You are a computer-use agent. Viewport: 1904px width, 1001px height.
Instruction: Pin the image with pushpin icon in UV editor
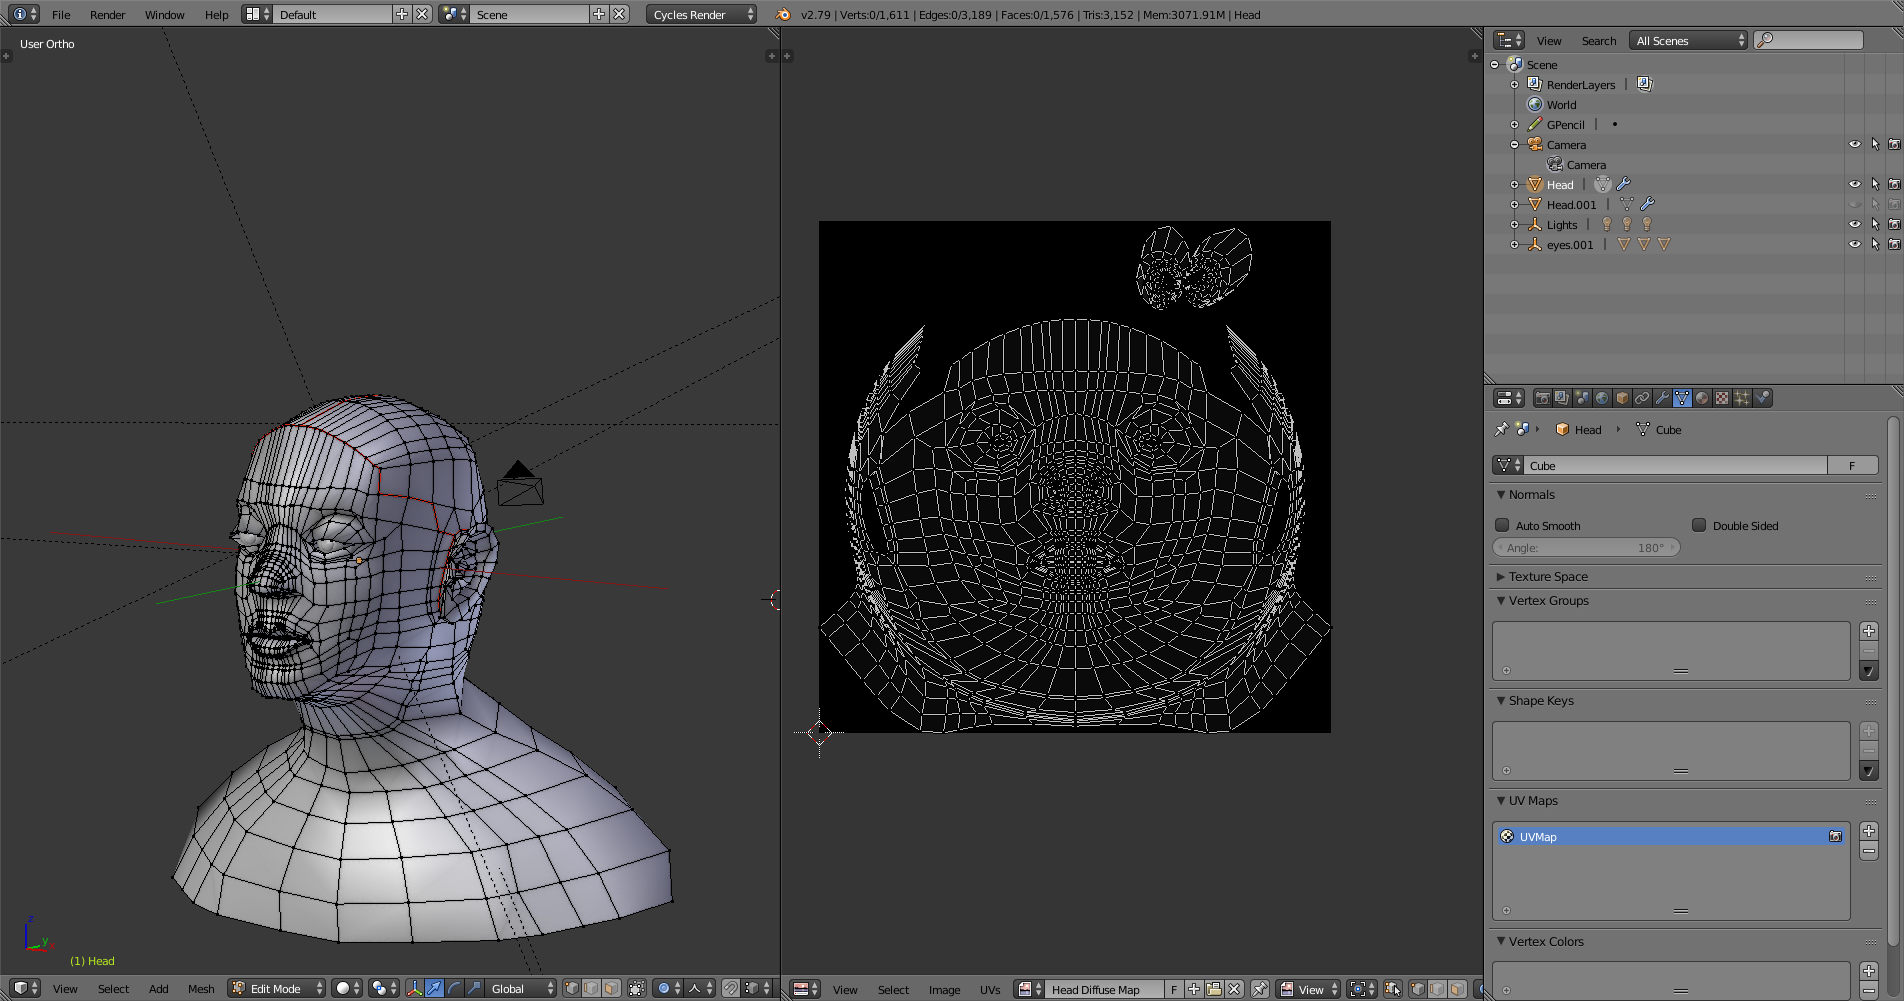coord(1260,989)
